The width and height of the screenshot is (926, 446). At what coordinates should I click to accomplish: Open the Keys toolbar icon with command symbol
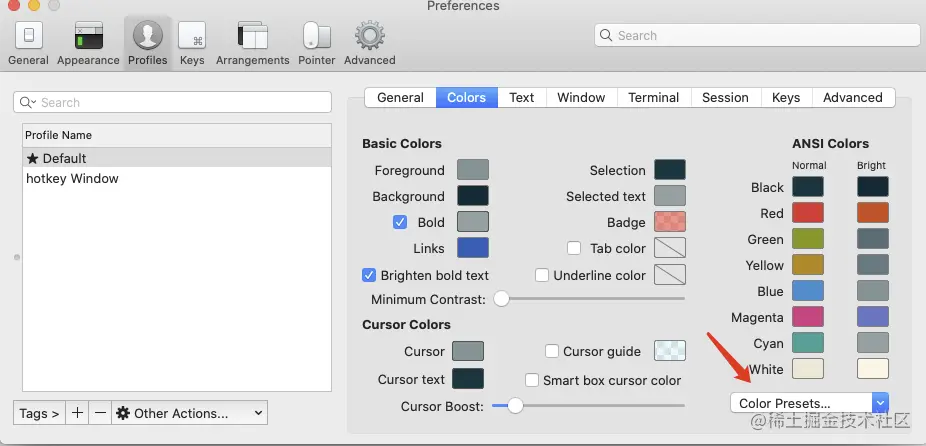coord(192,35)
